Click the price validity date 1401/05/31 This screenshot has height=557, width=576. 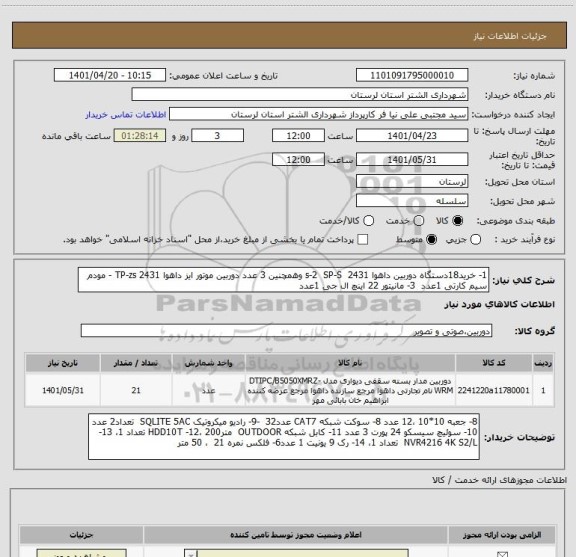tap(412, 160)
